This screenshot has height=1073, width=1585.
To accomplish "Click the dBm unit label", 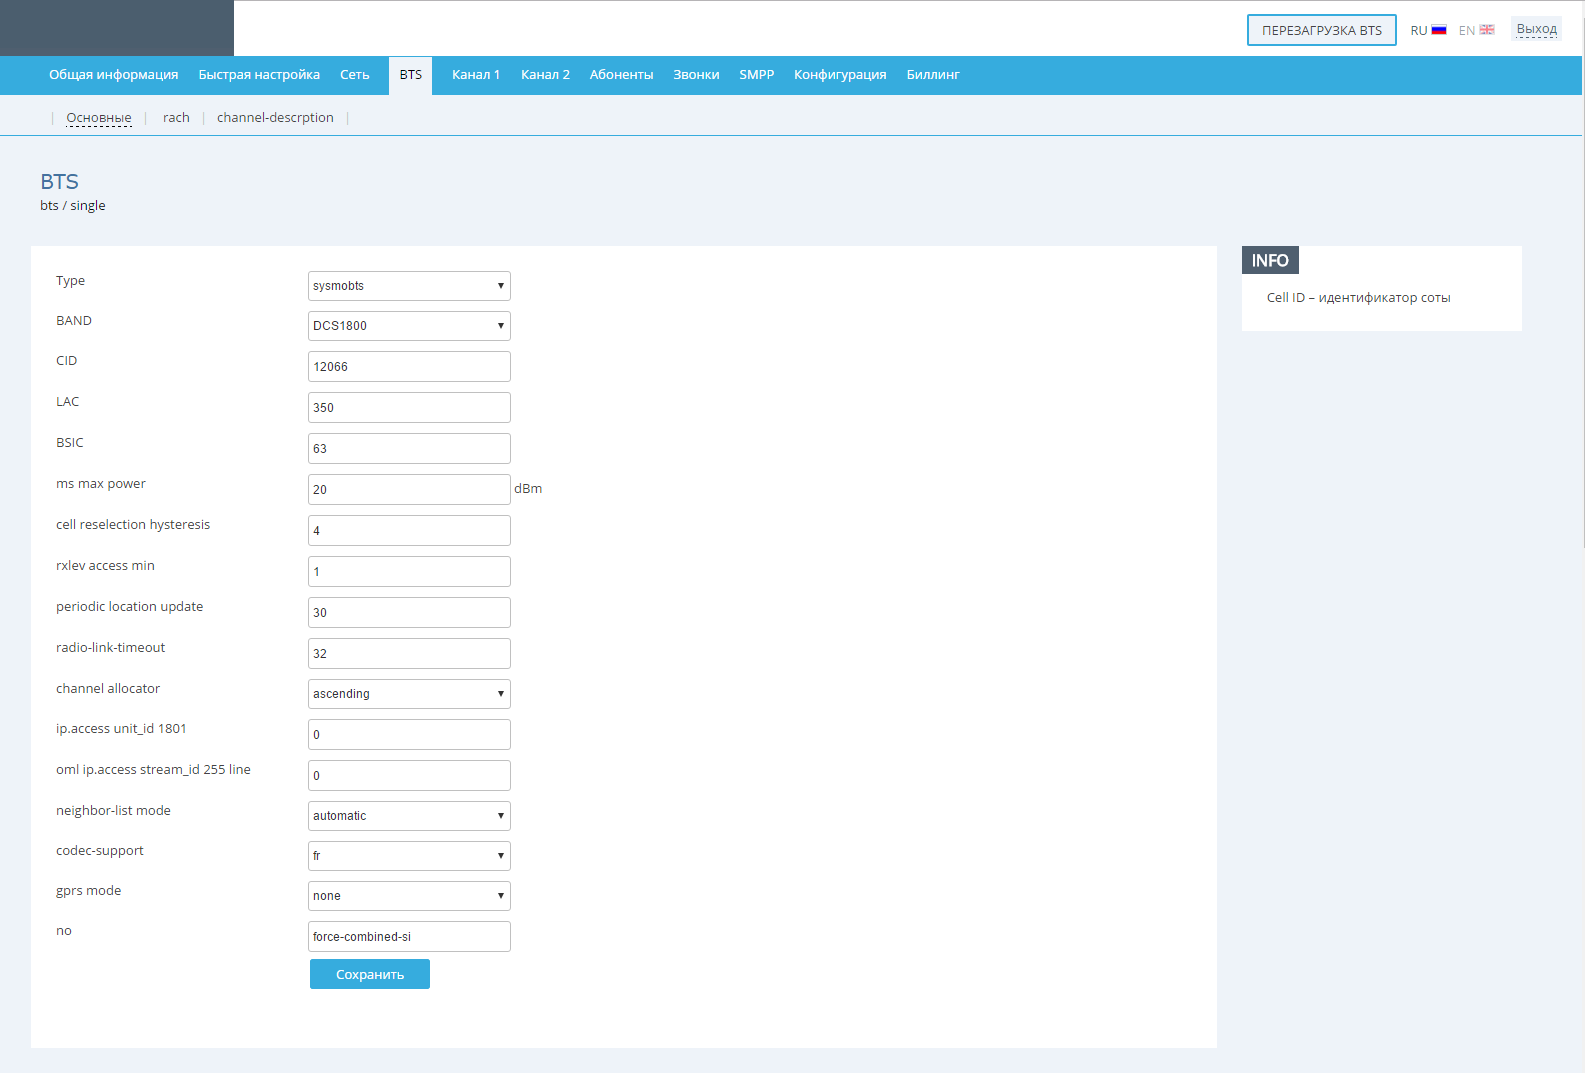I will coord(528,489).
